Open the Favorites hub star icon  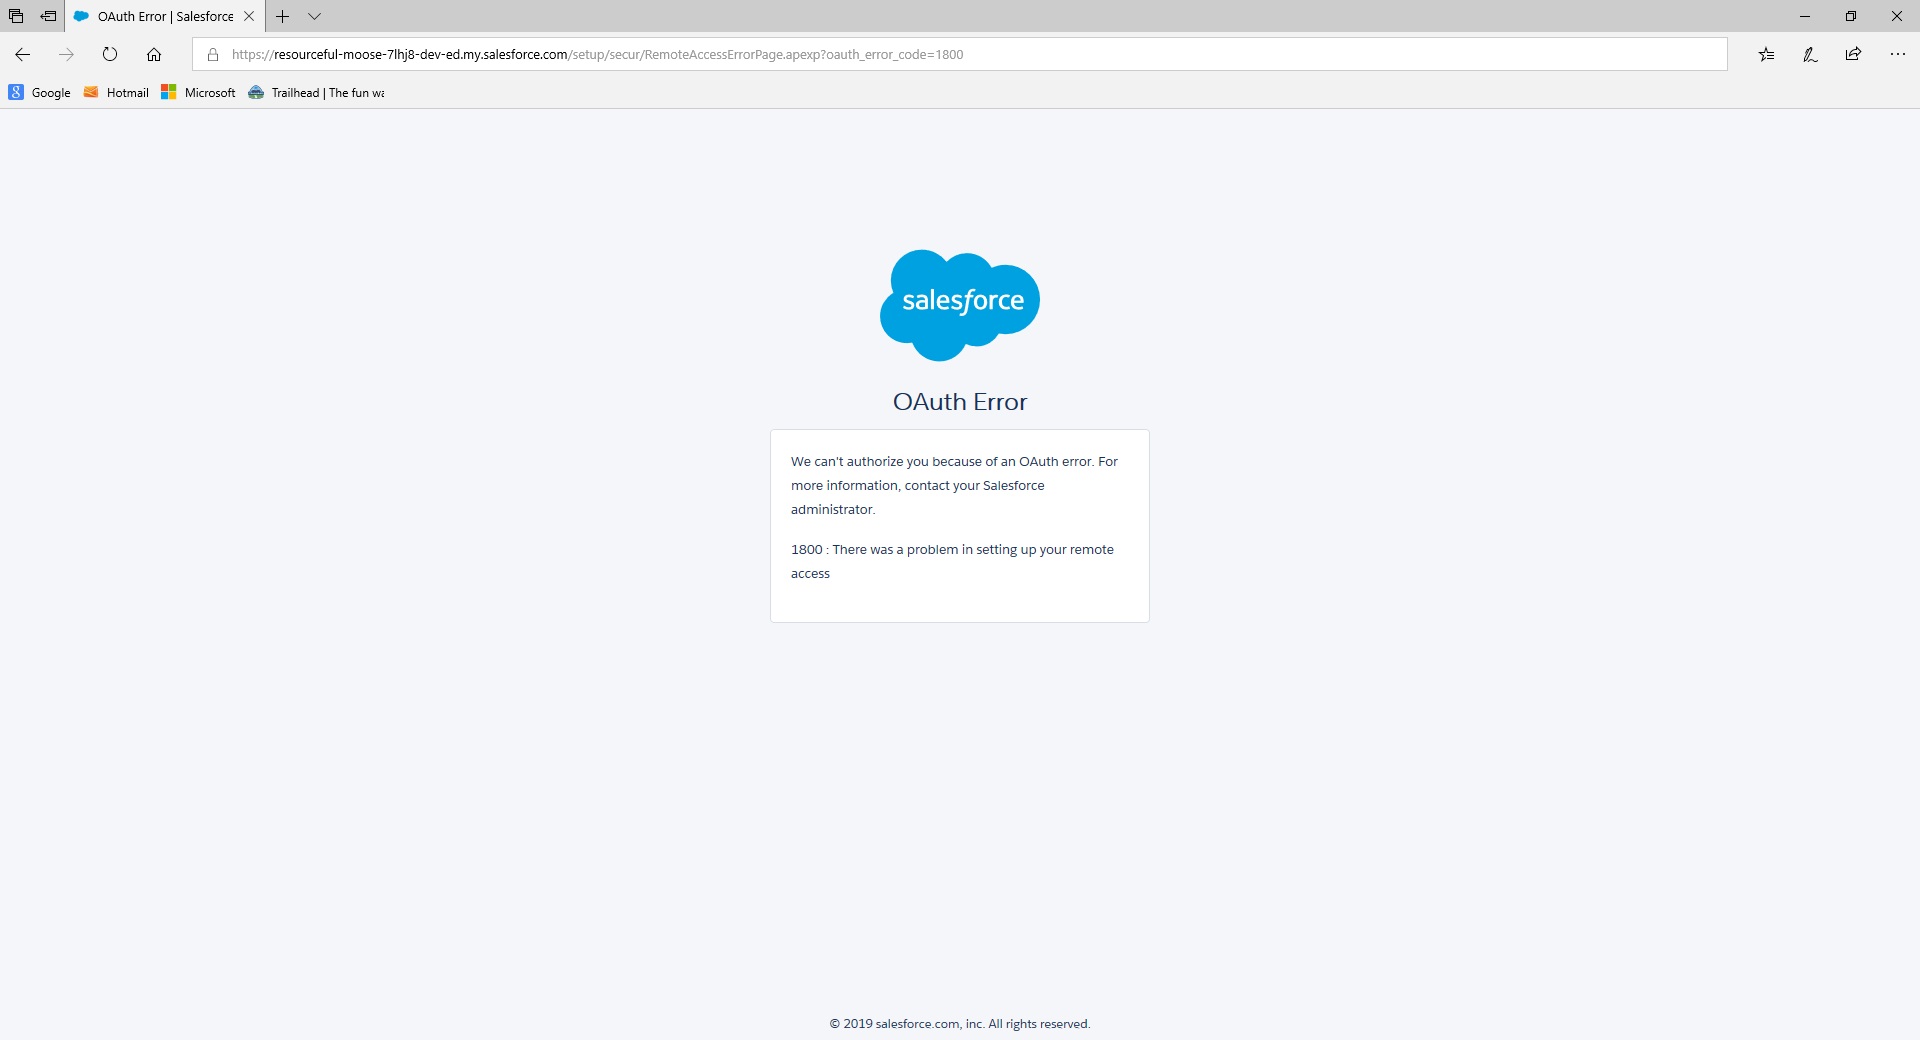coord(1767,54)
